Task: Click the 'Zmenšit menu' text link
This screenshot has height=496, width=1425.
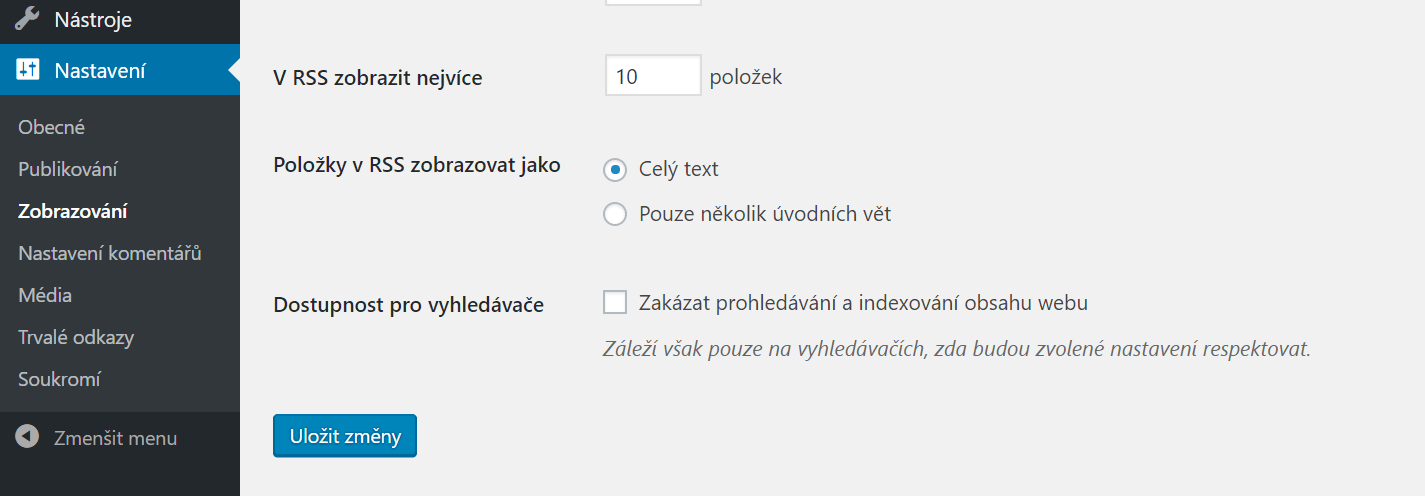Action: pyautogui.click(x=115, y=438)
